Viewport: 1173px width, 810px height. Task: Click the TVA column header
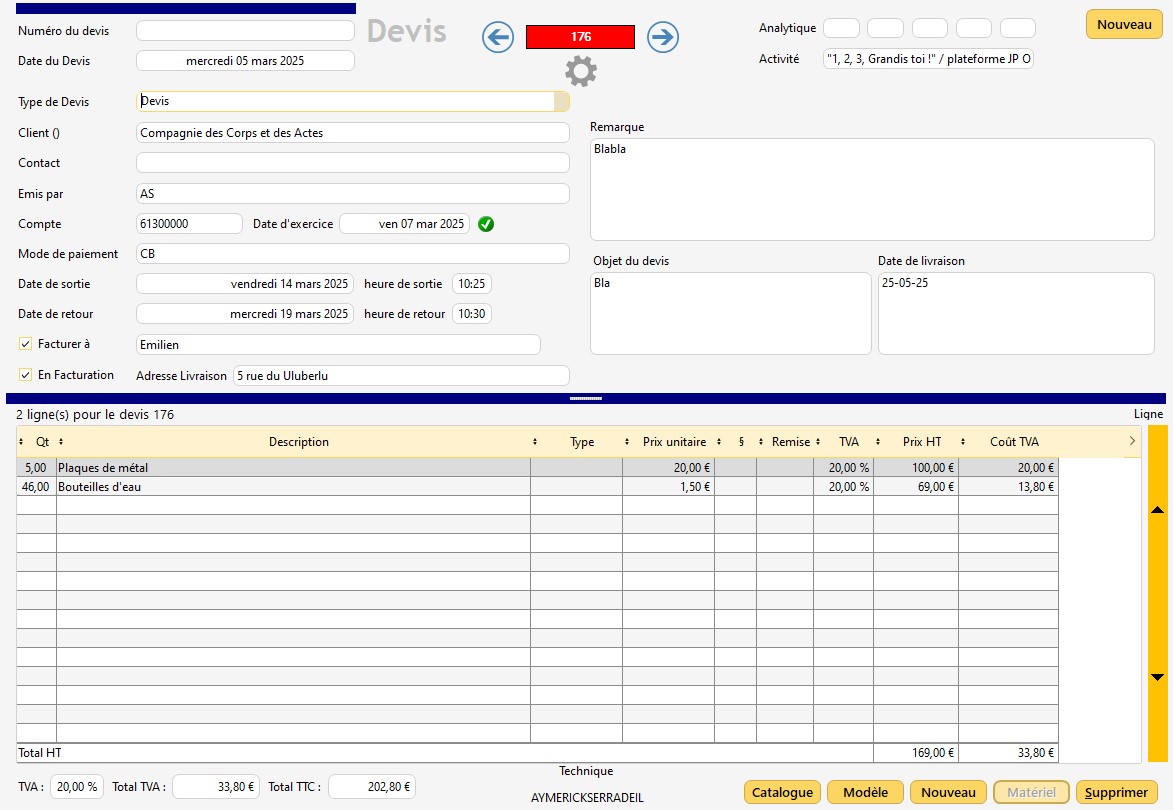[x=848, y=442]
